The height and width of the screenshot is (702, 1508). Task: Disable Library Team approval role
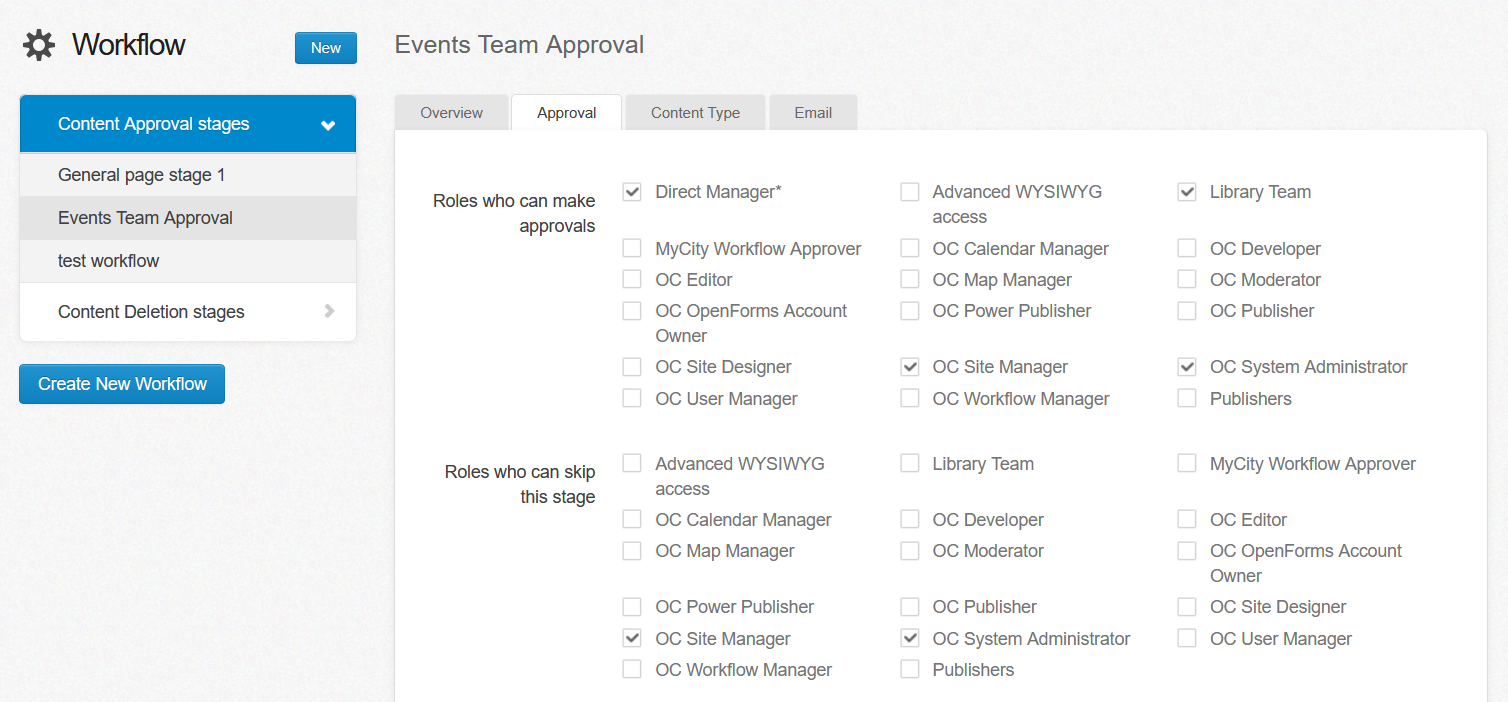coord(1186,191)
